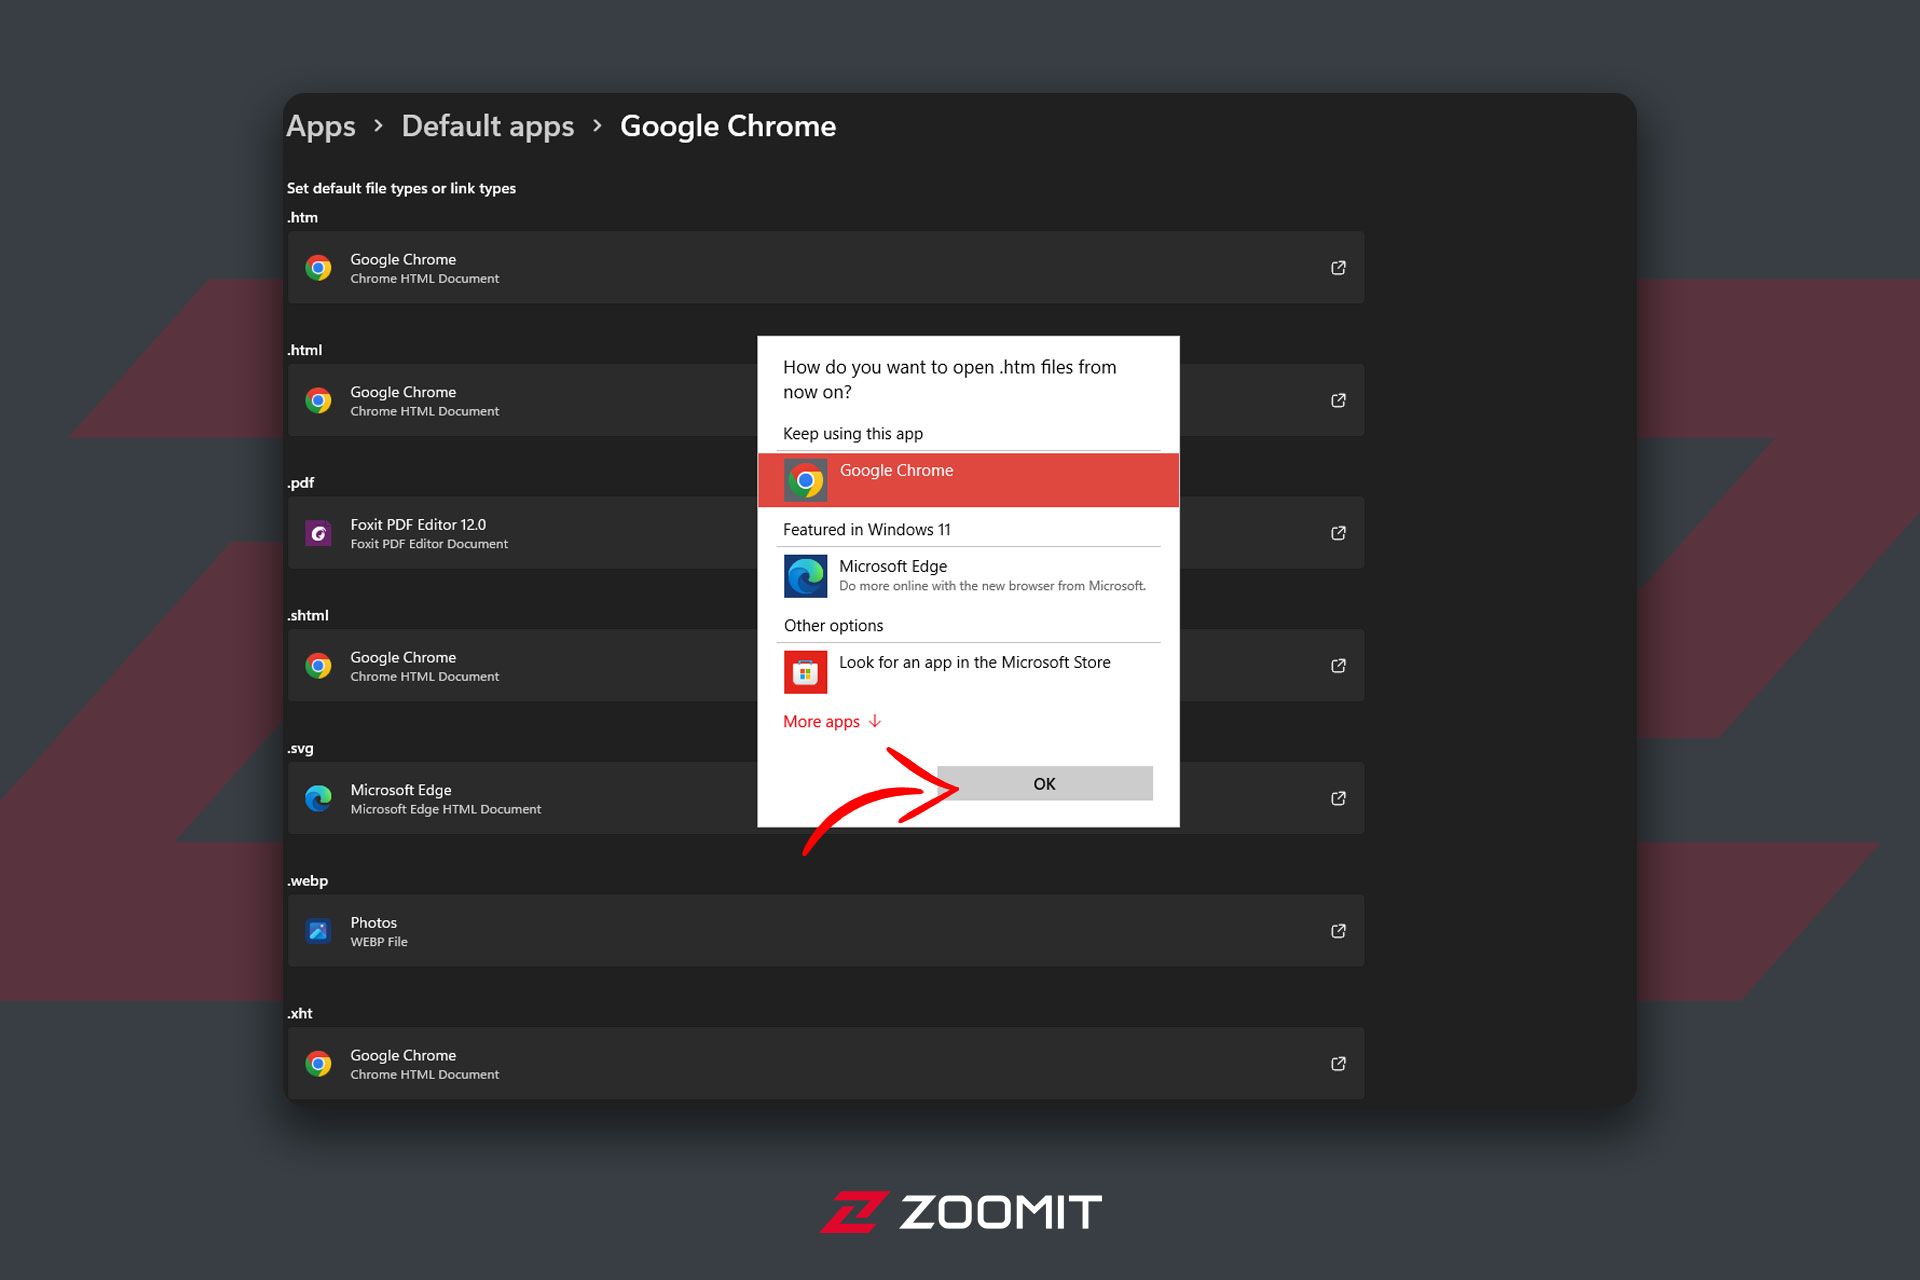This screenshot has height=1280, width=1920.
Task: Click the Foxit PDF Editor icon
Action: click(318, 533)
